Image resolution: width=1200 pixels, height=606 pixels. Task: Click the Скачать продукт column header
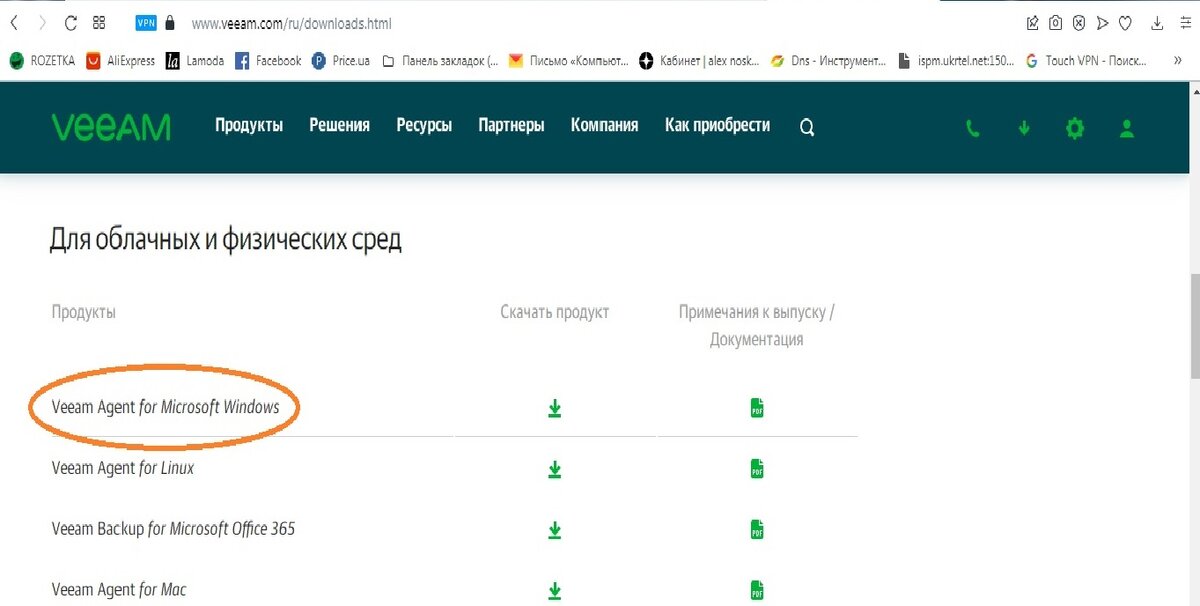click(x=555, y=312)
